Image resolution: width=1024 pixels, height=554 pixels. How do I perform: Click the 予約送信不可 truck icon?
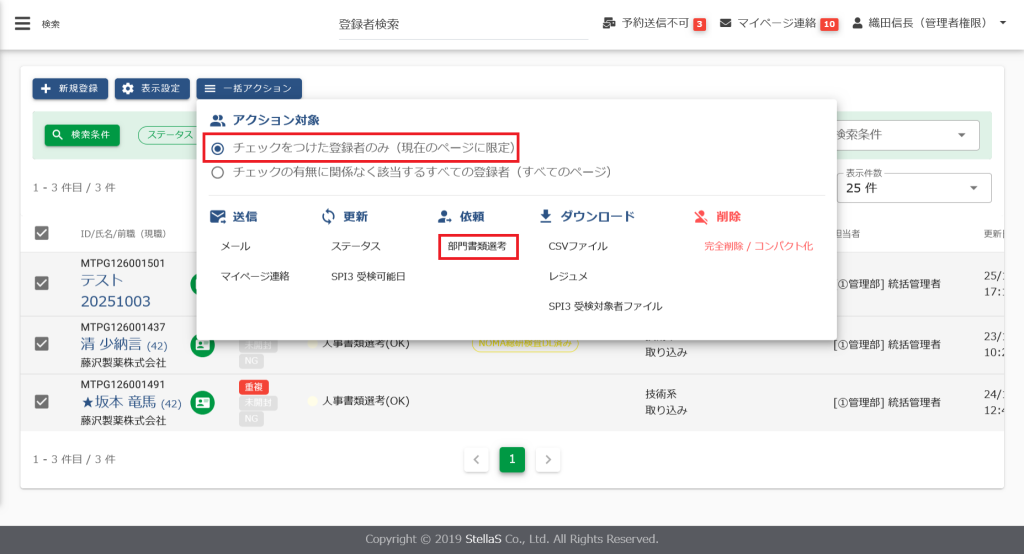point(610,23)
